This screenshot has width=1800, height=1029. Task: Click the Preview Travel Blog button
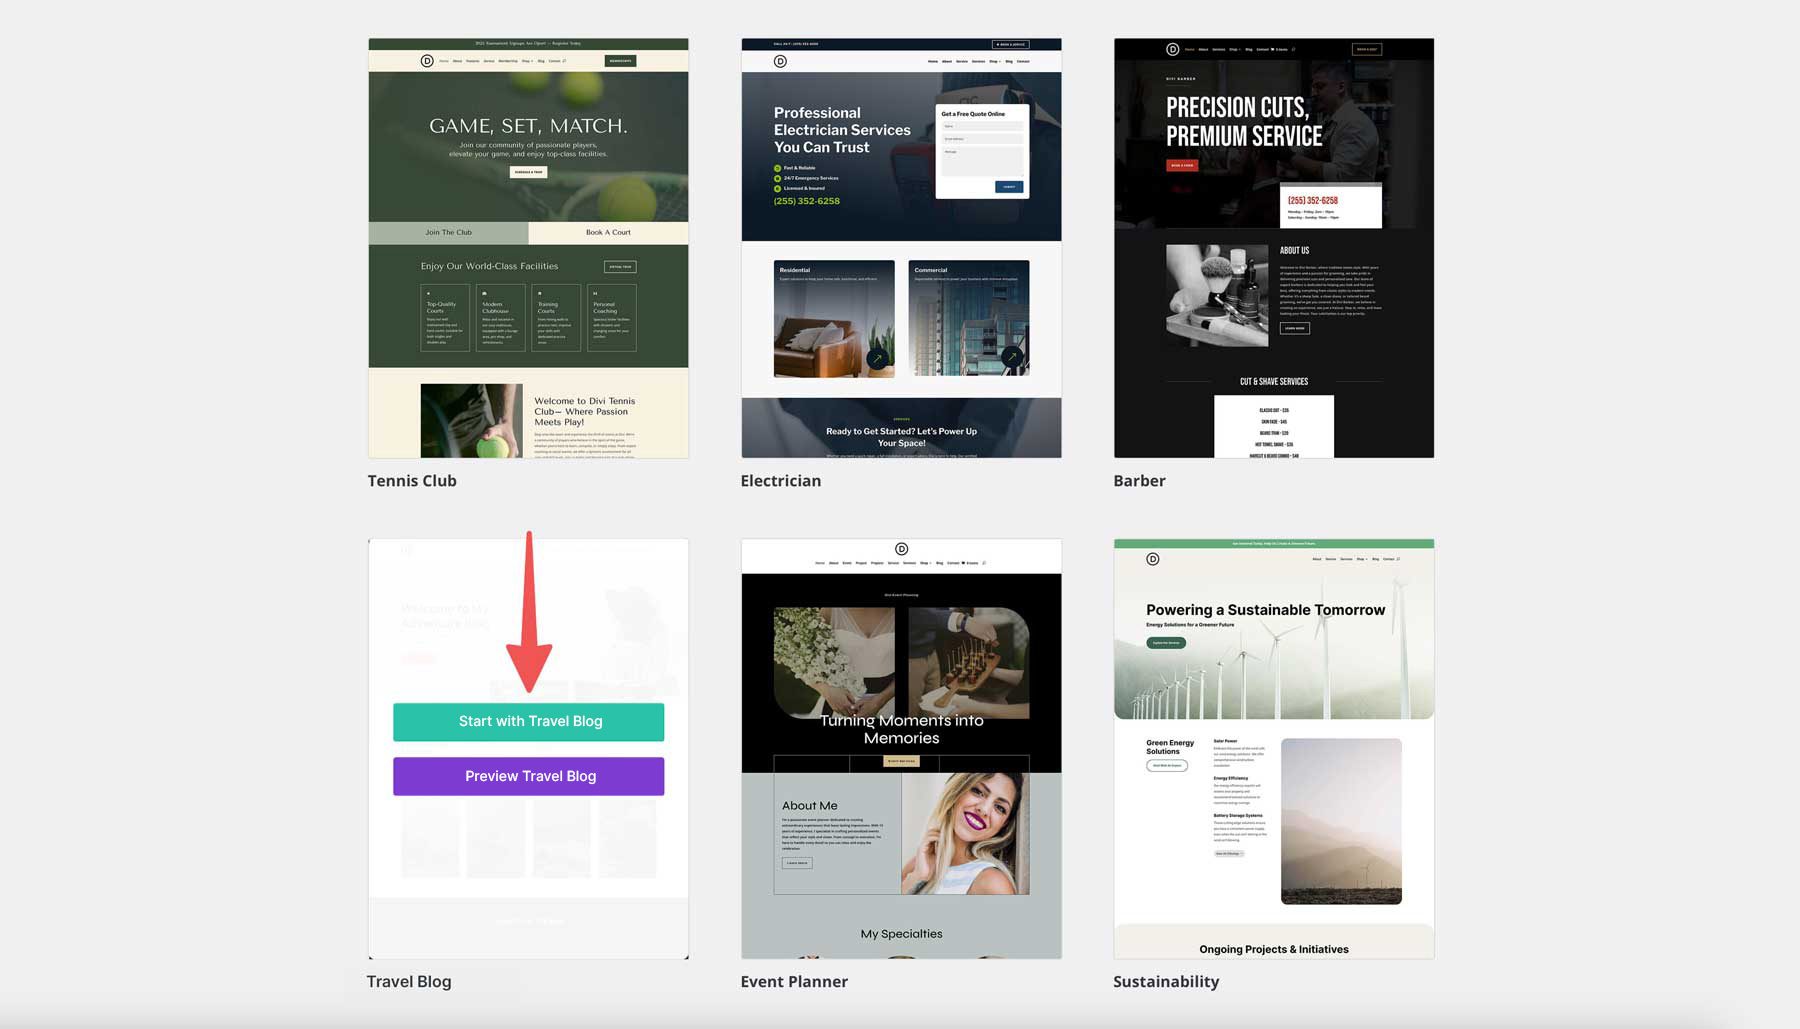[x=528, y=775]
